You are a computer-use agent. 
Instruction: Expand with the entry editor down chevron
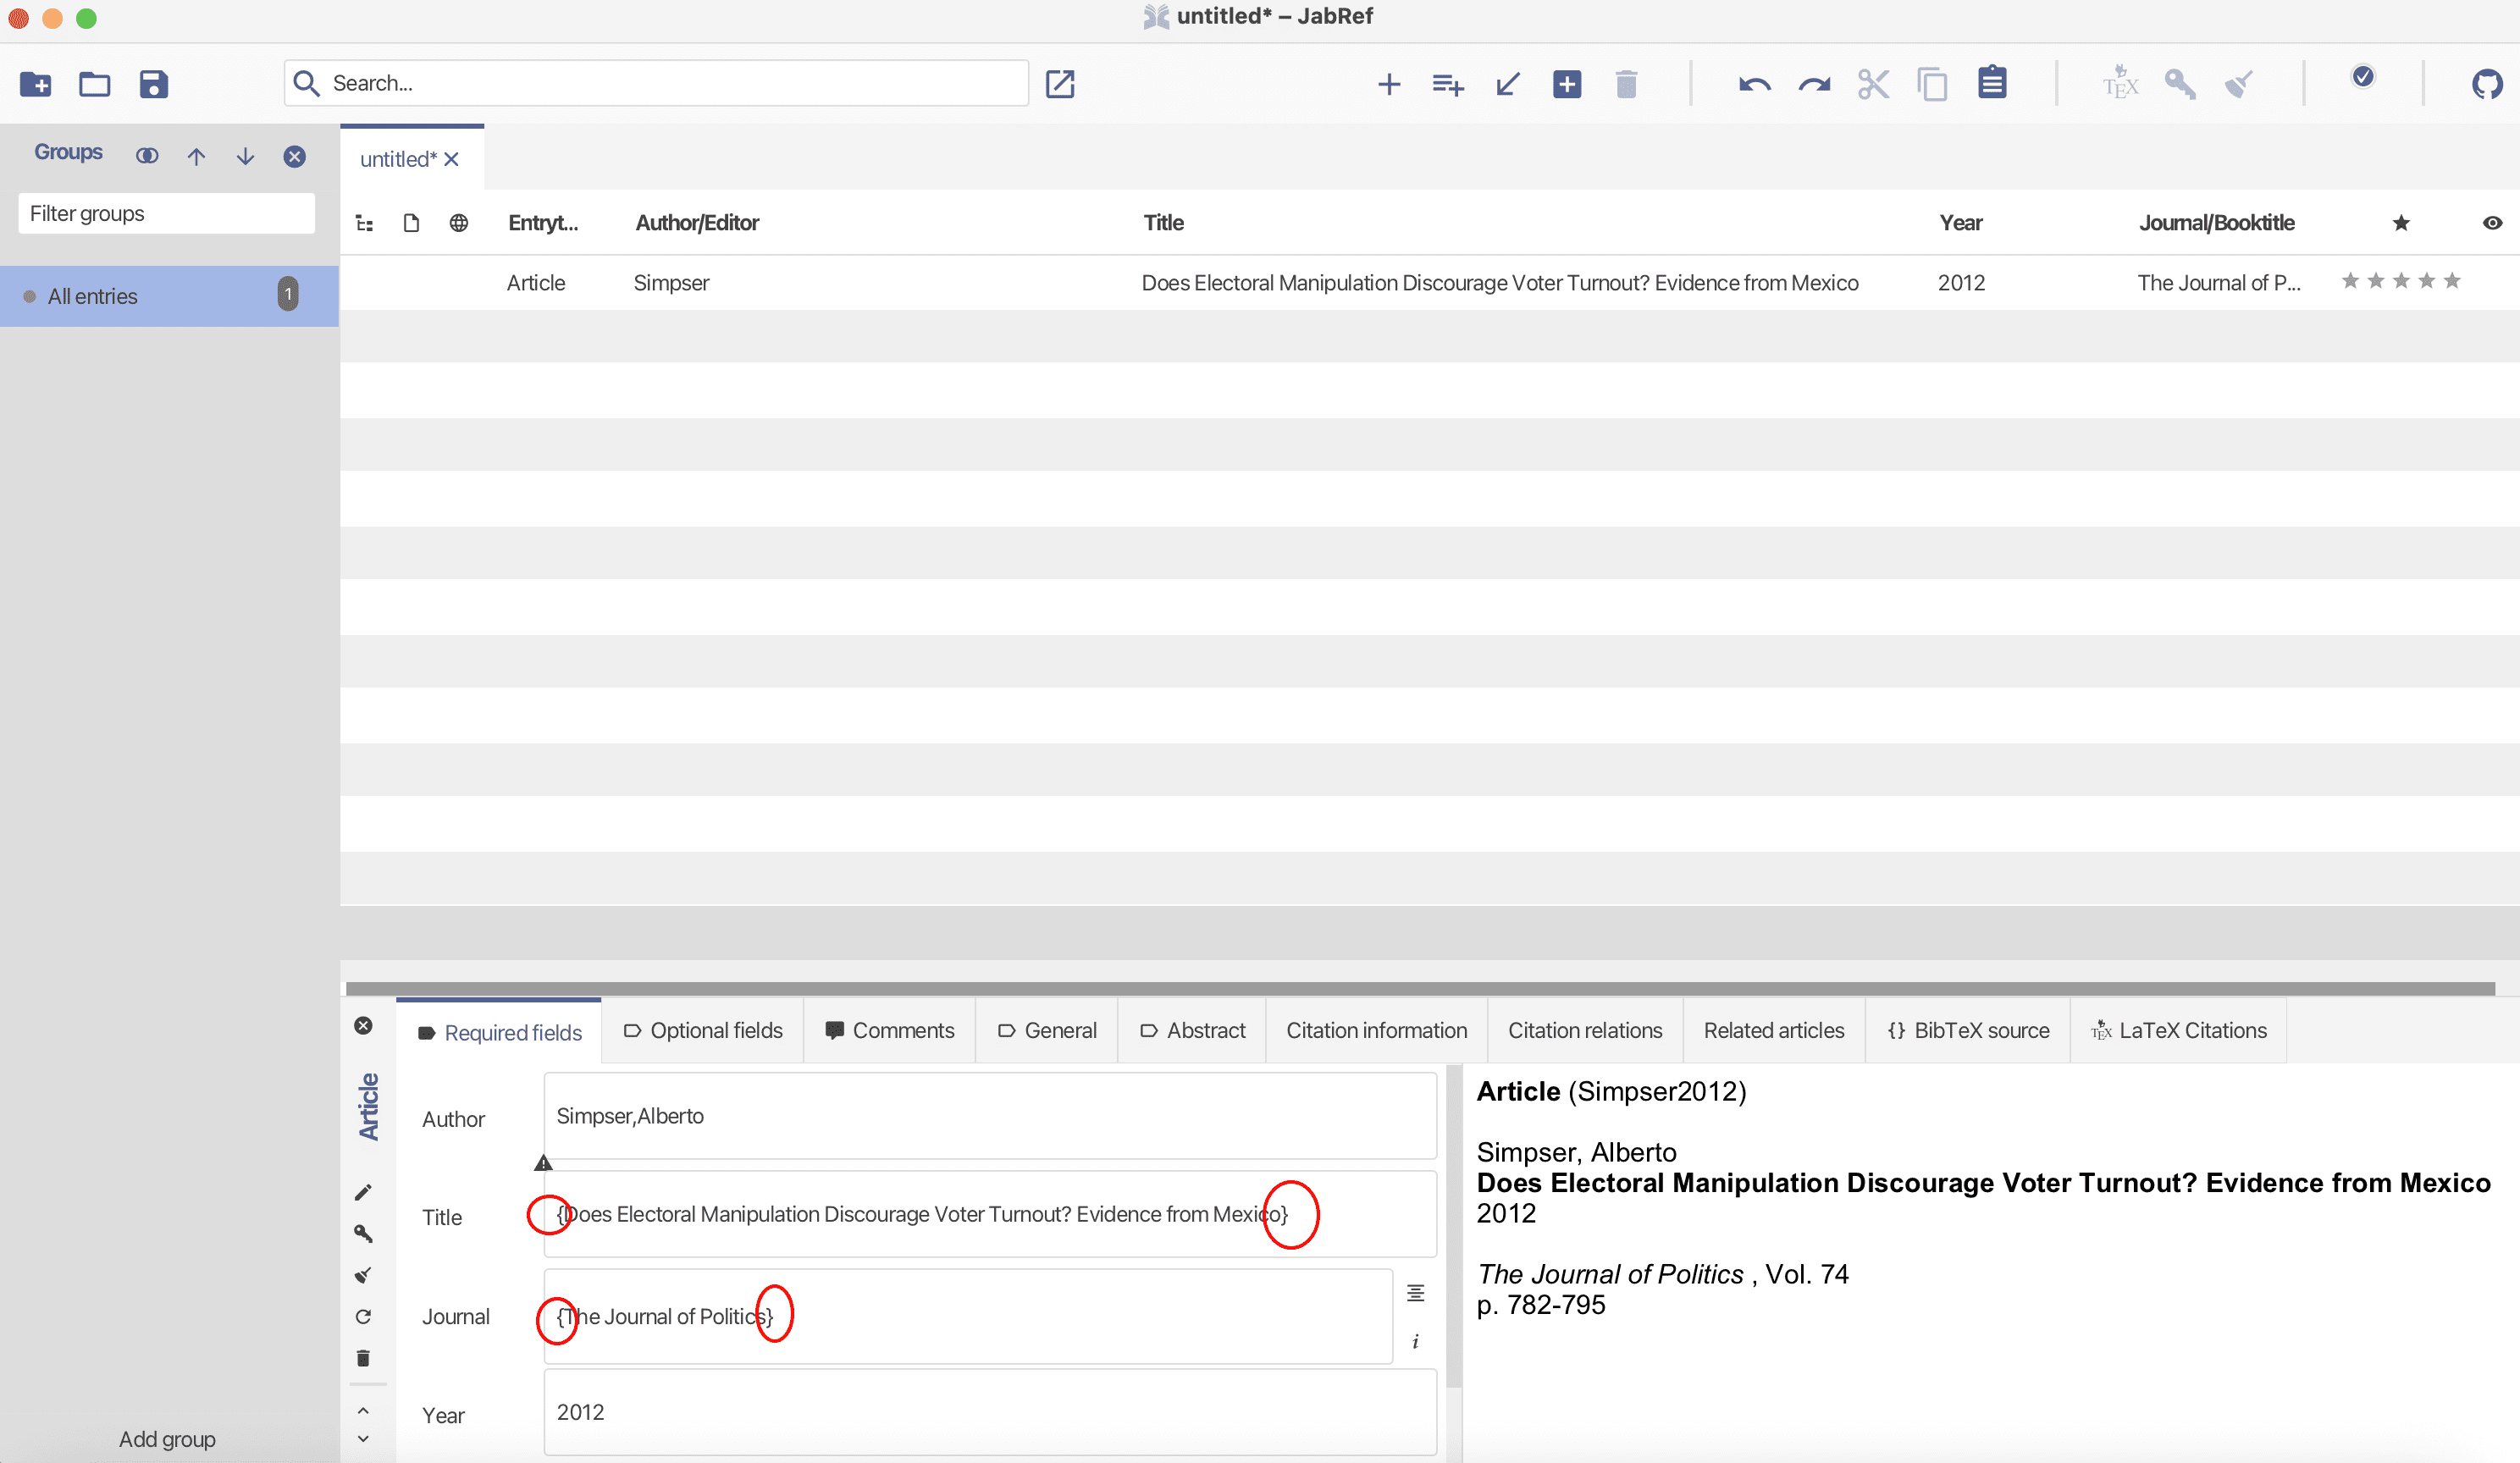click(363, 1439)
